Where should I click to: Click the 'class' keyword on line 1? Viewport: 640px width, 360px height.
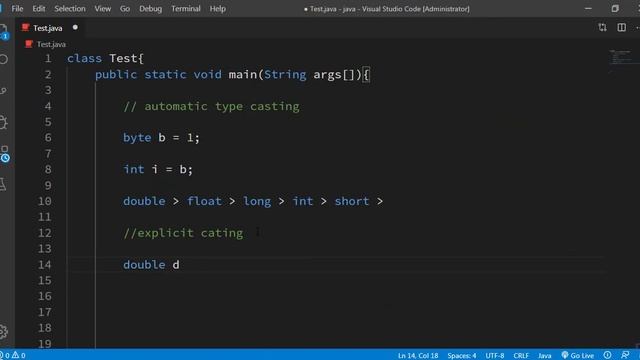pyautogui.click(x=84, y=58)
